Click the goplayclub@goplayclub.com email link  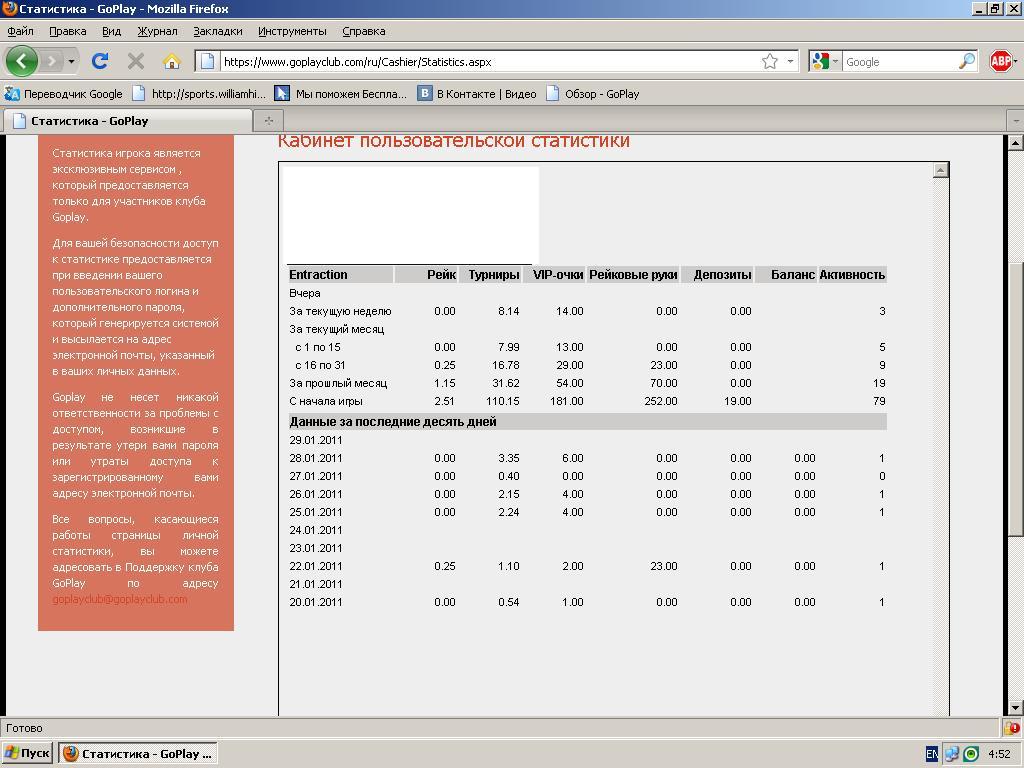point(120,599)
